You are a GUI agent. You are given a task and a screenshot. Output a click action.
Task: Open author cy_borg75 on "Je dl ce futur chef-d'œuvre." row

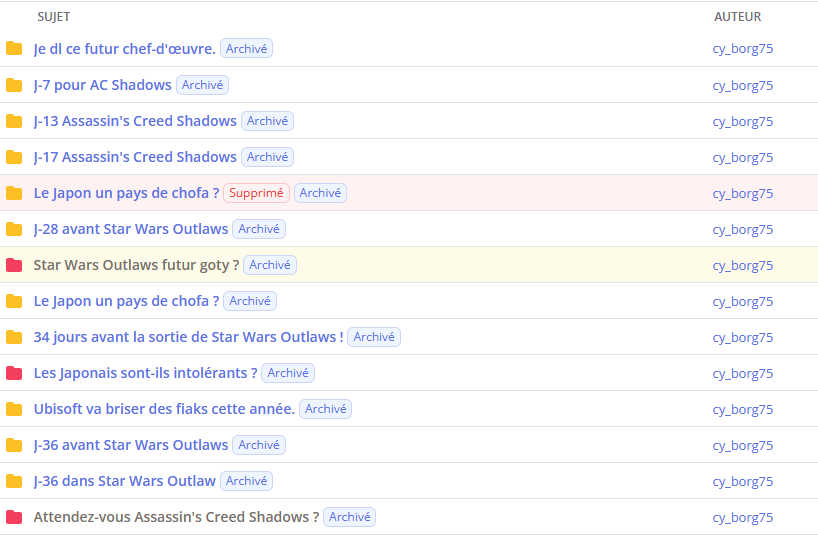(742, 49)
